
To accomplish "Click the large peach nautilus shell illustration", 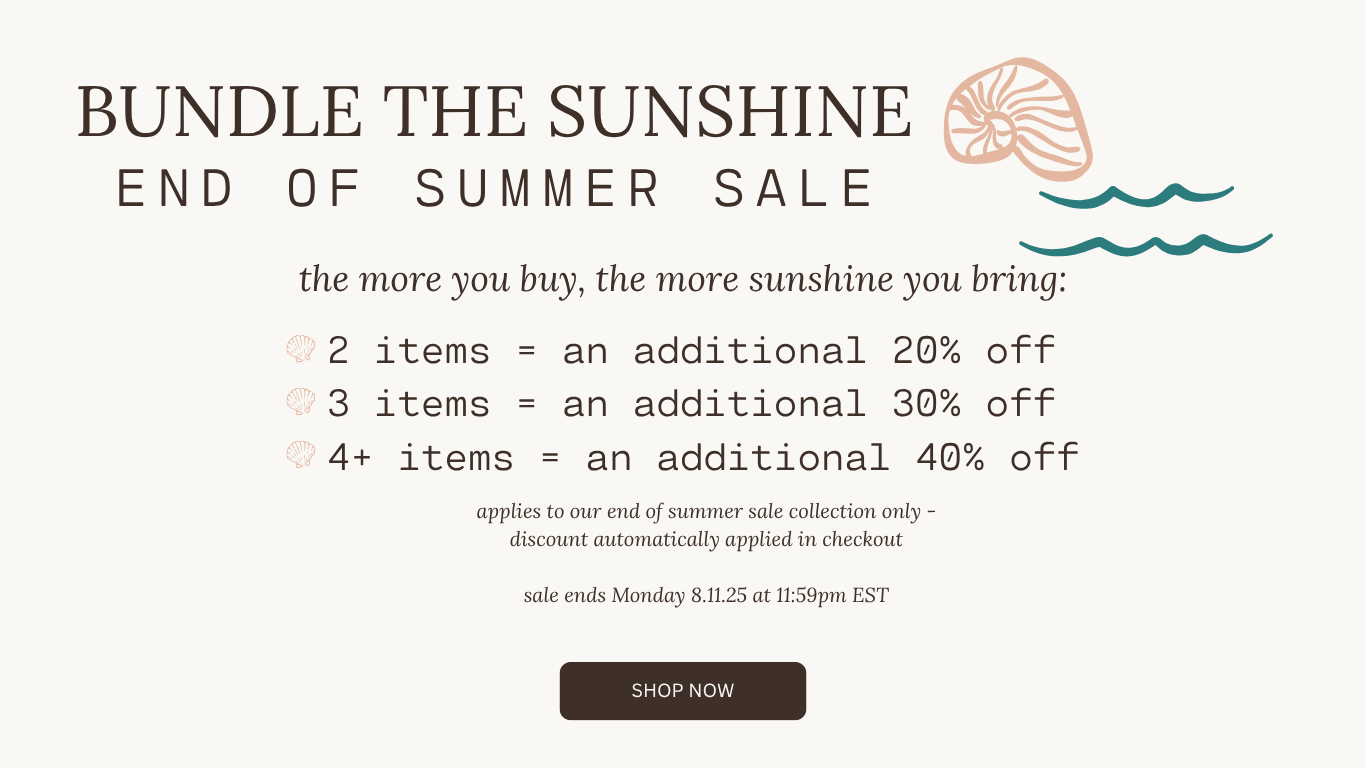I will pyautogui.click(x=1017, y=118).
